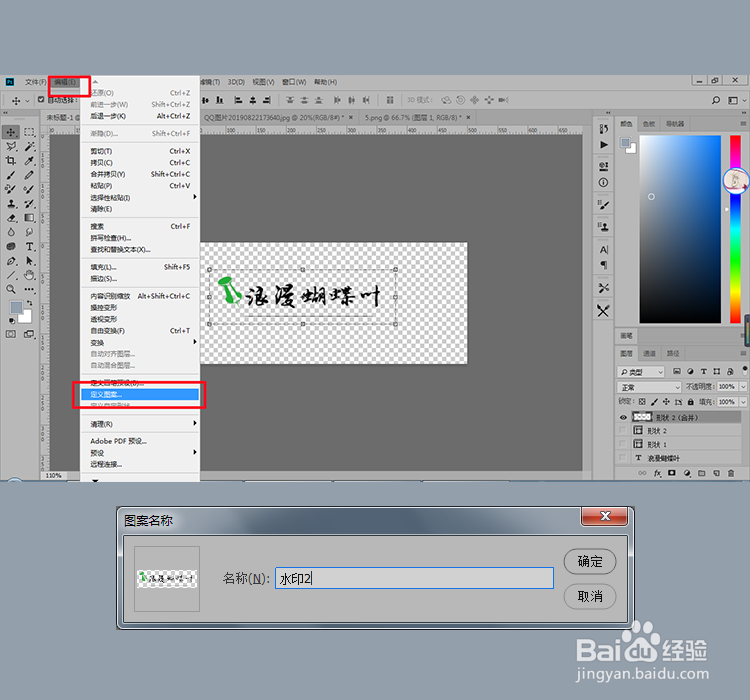This screenshot has height=700, width=750.
Task: Toggle lock position icon
Action: point(666,402)
